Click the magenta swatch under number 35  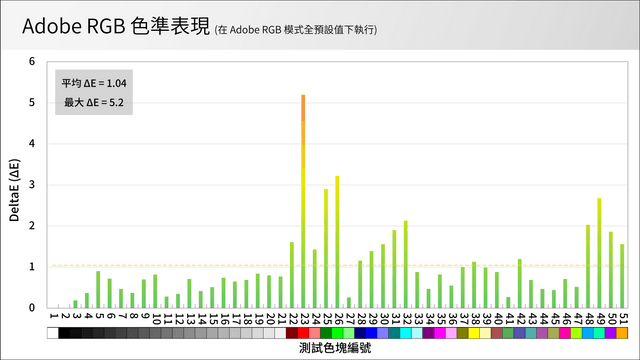tap(440, 333)
